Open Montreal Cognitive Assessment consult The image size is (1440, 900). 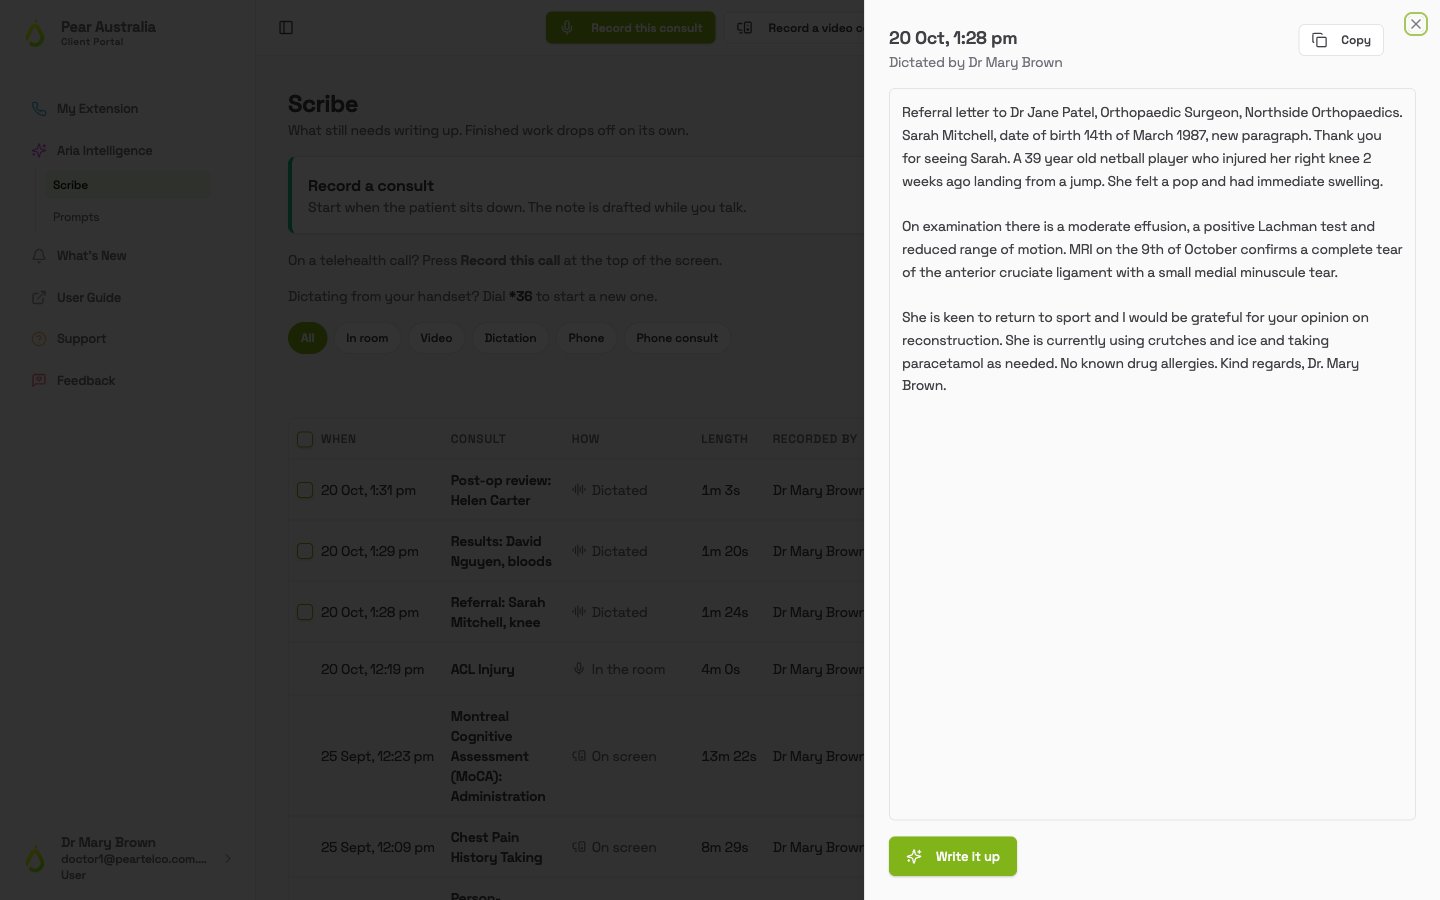(498, 756)
